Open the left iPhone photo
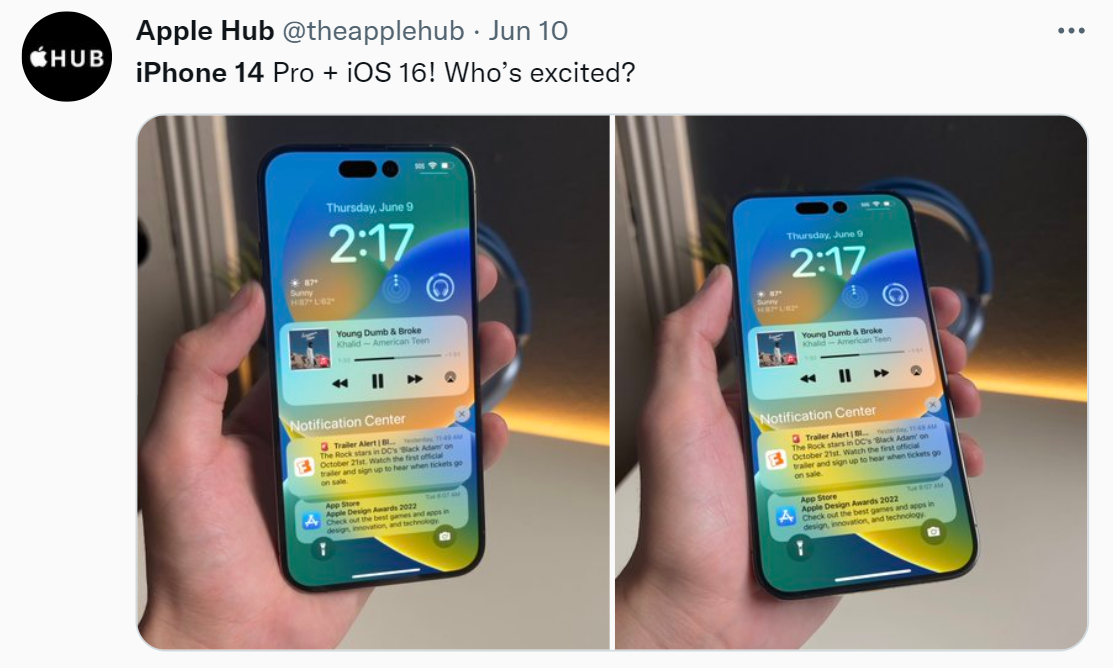The image size is (1113, 668). pos(373,382)
